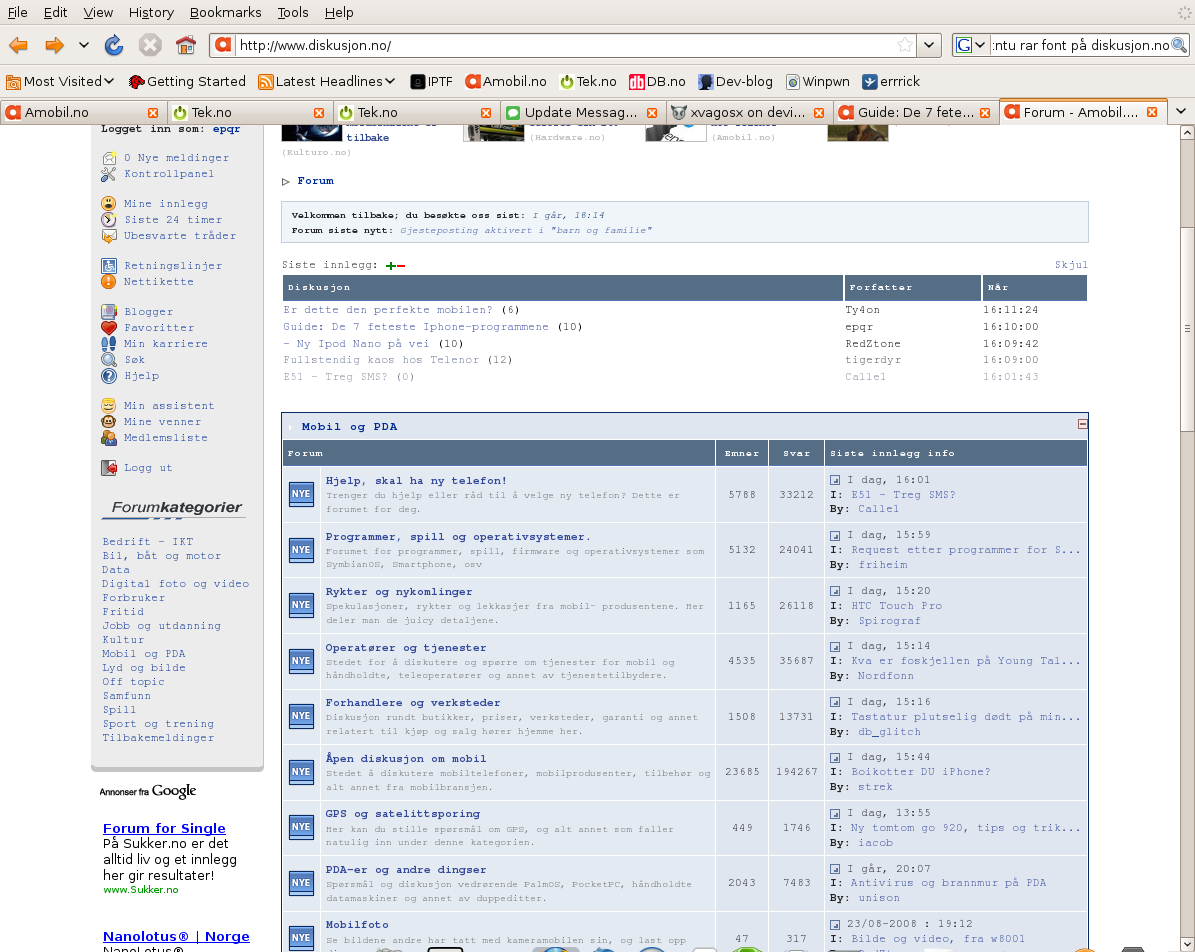The width and height of the screenshot is (1195, 952).
Task: Switch to the Update Messag... tab
Action: click(580, 112)
